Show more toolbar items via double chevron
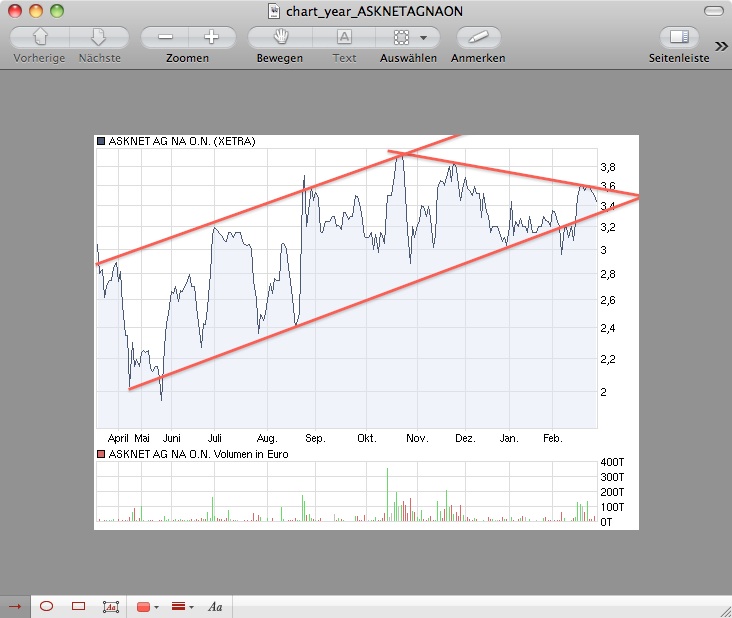732x618 pixels. (721, 46)
